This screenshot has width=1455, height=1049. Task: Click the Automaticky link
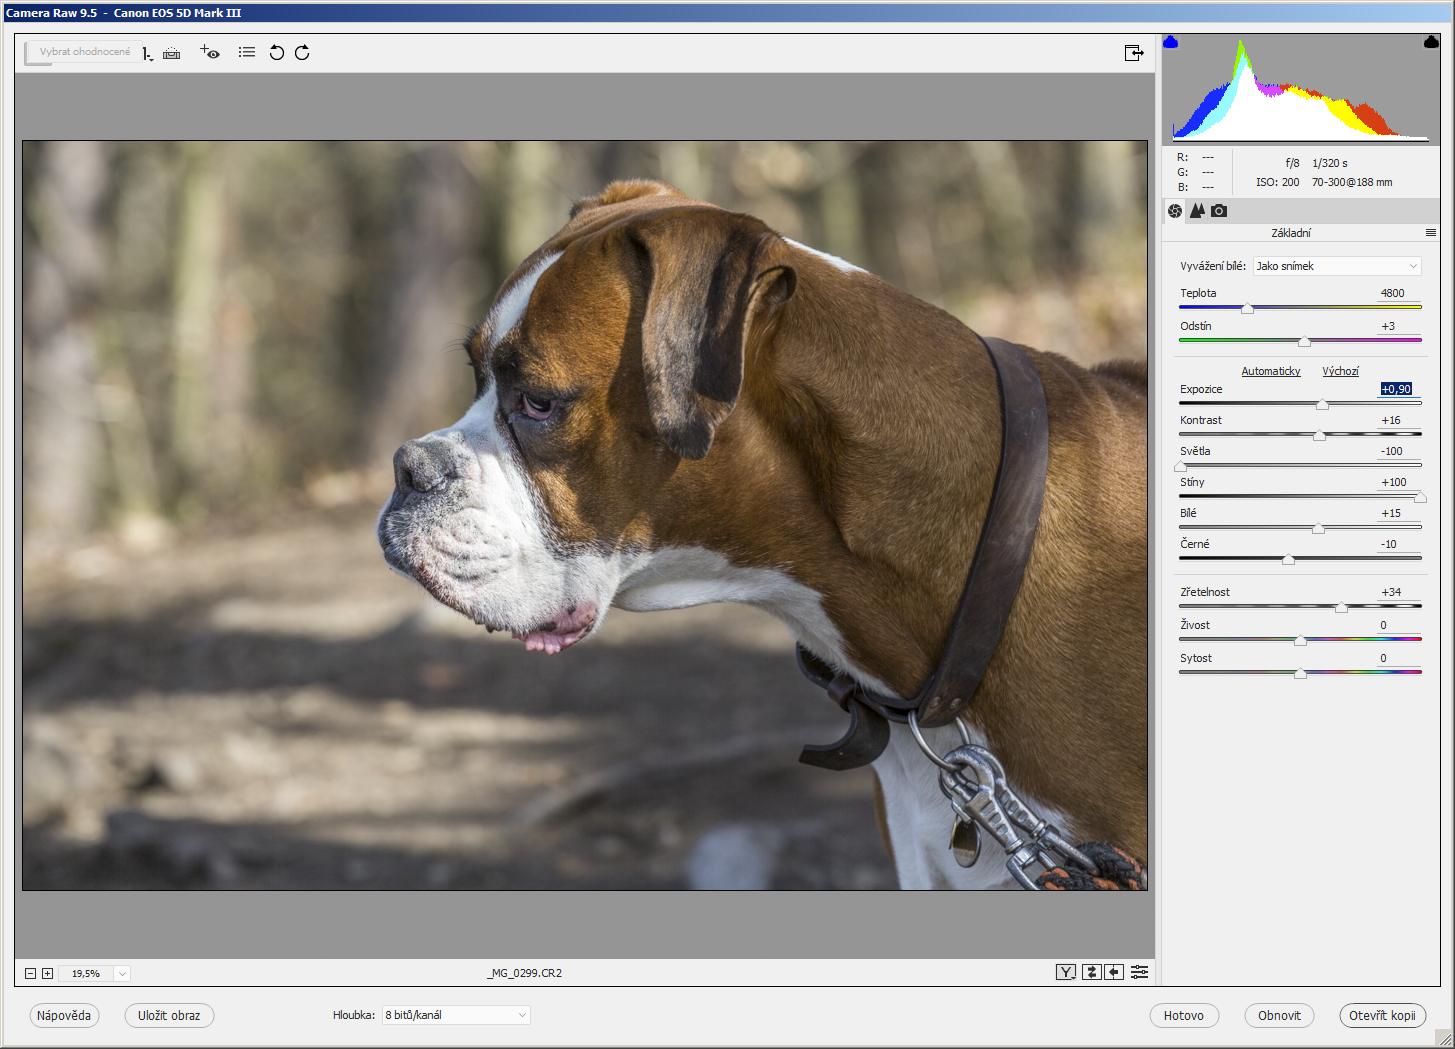point(1270,371)
